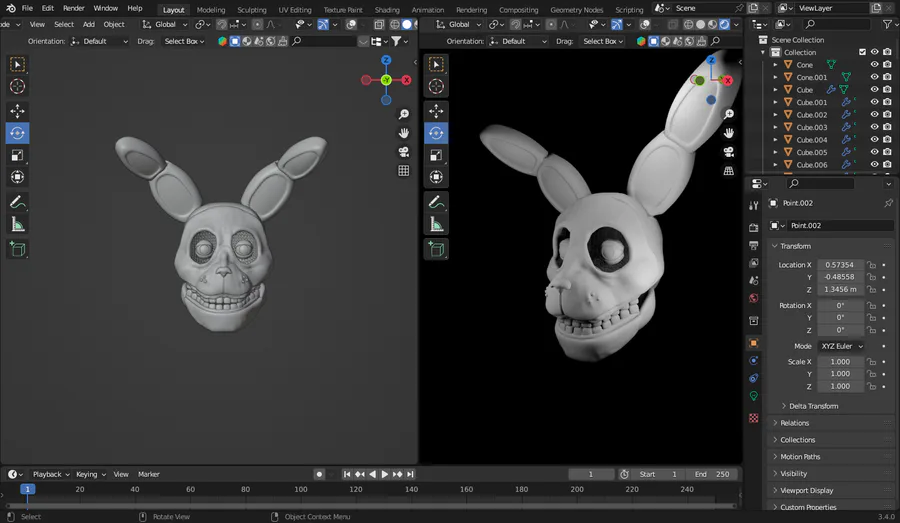Hide Cone.001 in viewport
This screenshot has width=900, height=523.
point(875,77)
